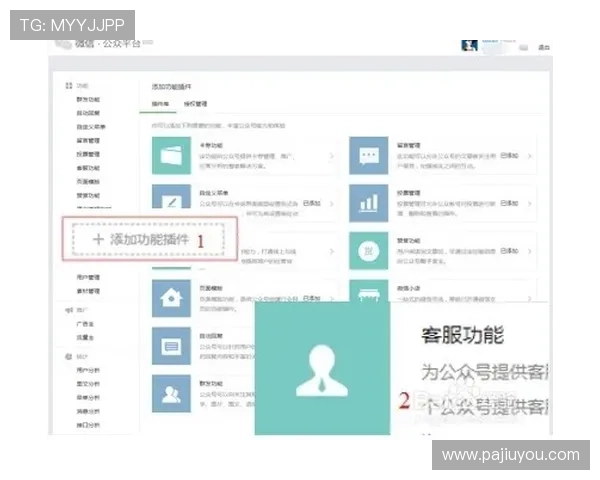Open the 赞赏功能 circular 赏 plugin icon
The height and width of the screenshot is (480, 600).
tap(368, 251)
